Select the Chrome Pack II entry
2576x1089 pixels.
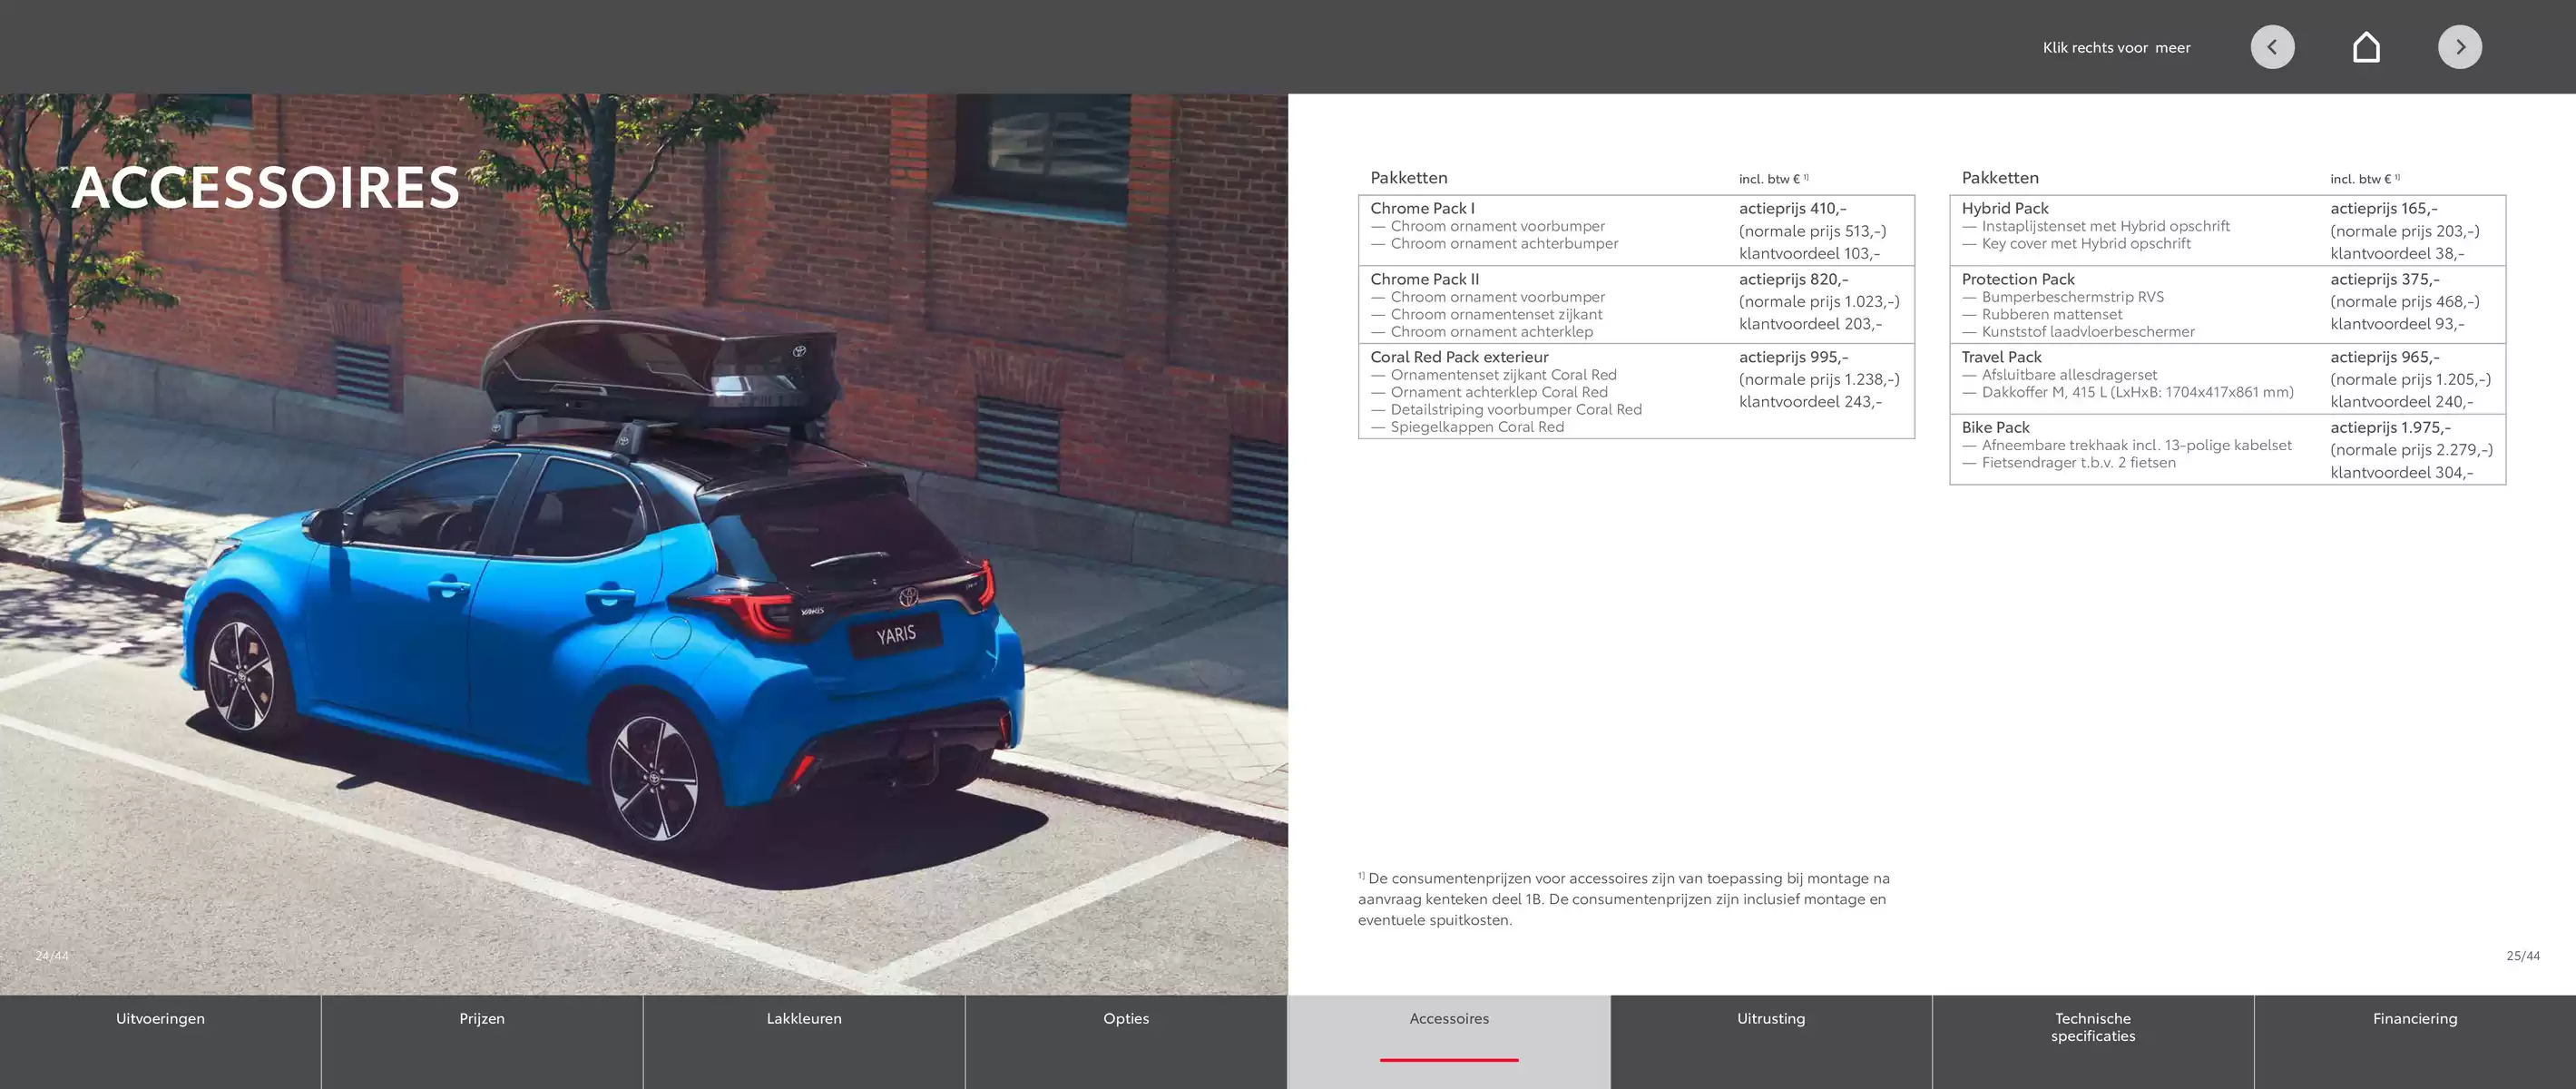click(1636, 304)
